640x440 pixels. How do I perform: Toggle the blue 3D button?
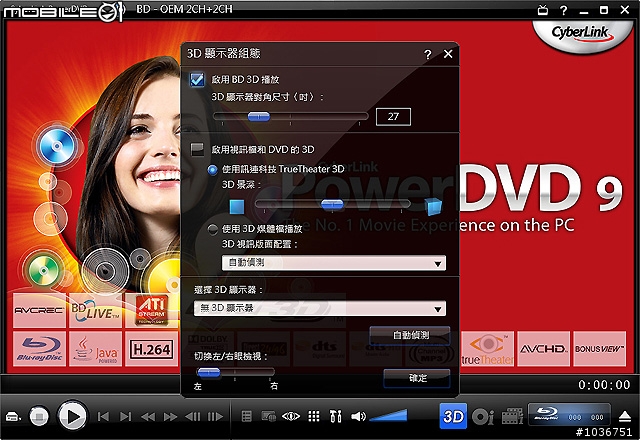coord(453,416)
